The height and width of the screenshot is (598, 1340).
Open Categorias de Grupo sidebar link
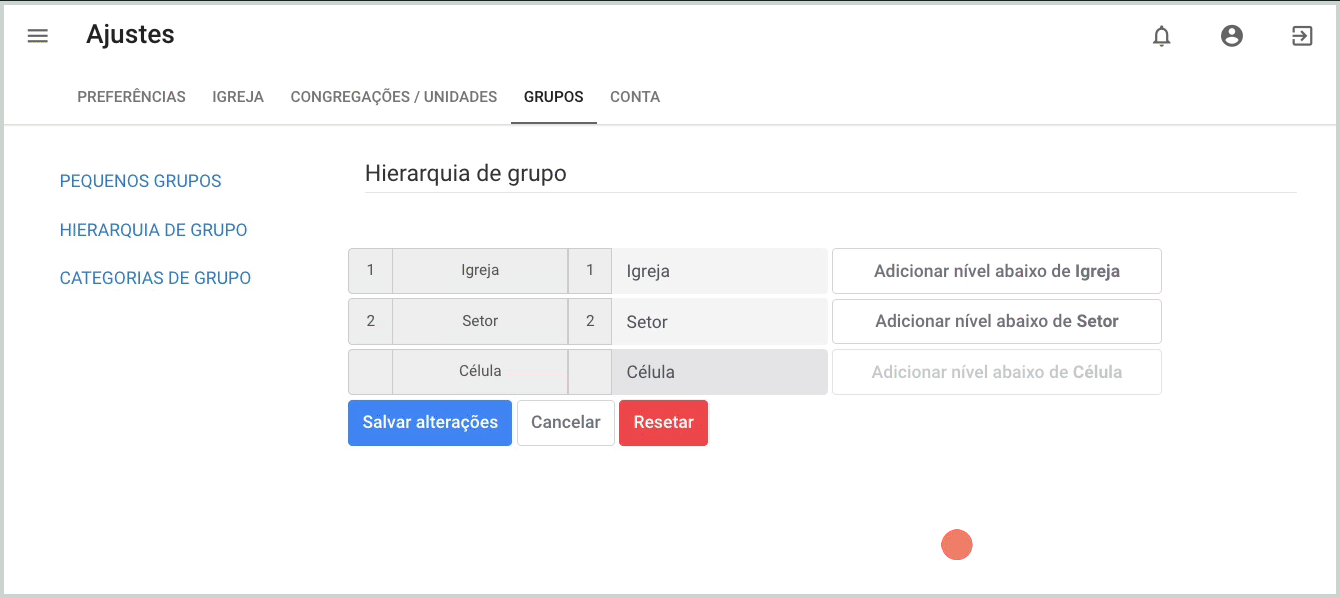pyautogui.click(x=155, y=278)
